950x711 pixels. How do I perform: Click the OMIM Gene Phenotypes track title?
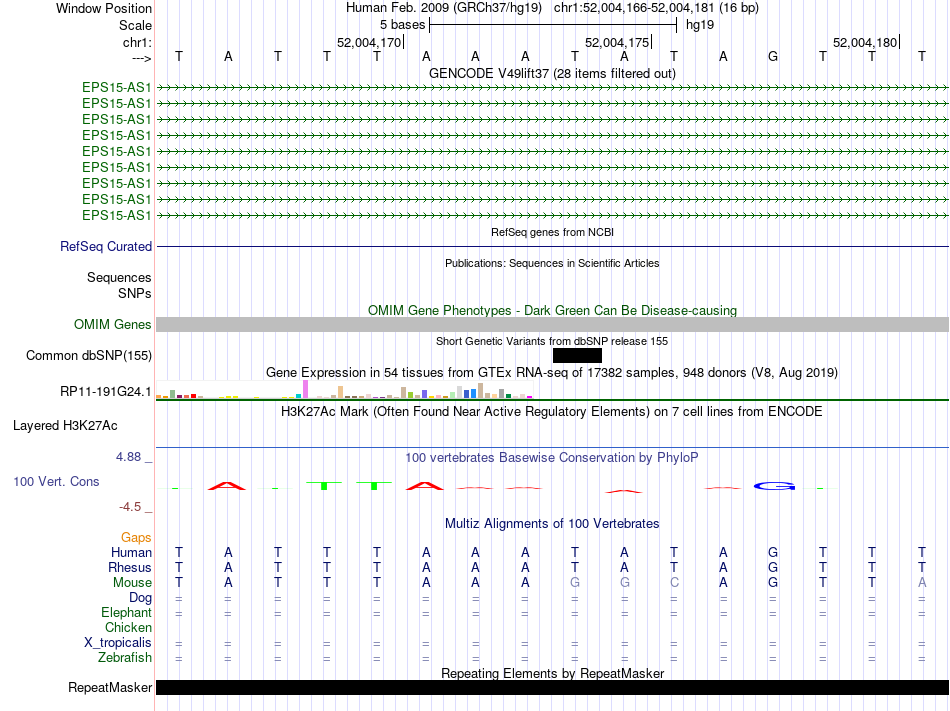pos(552,310)
